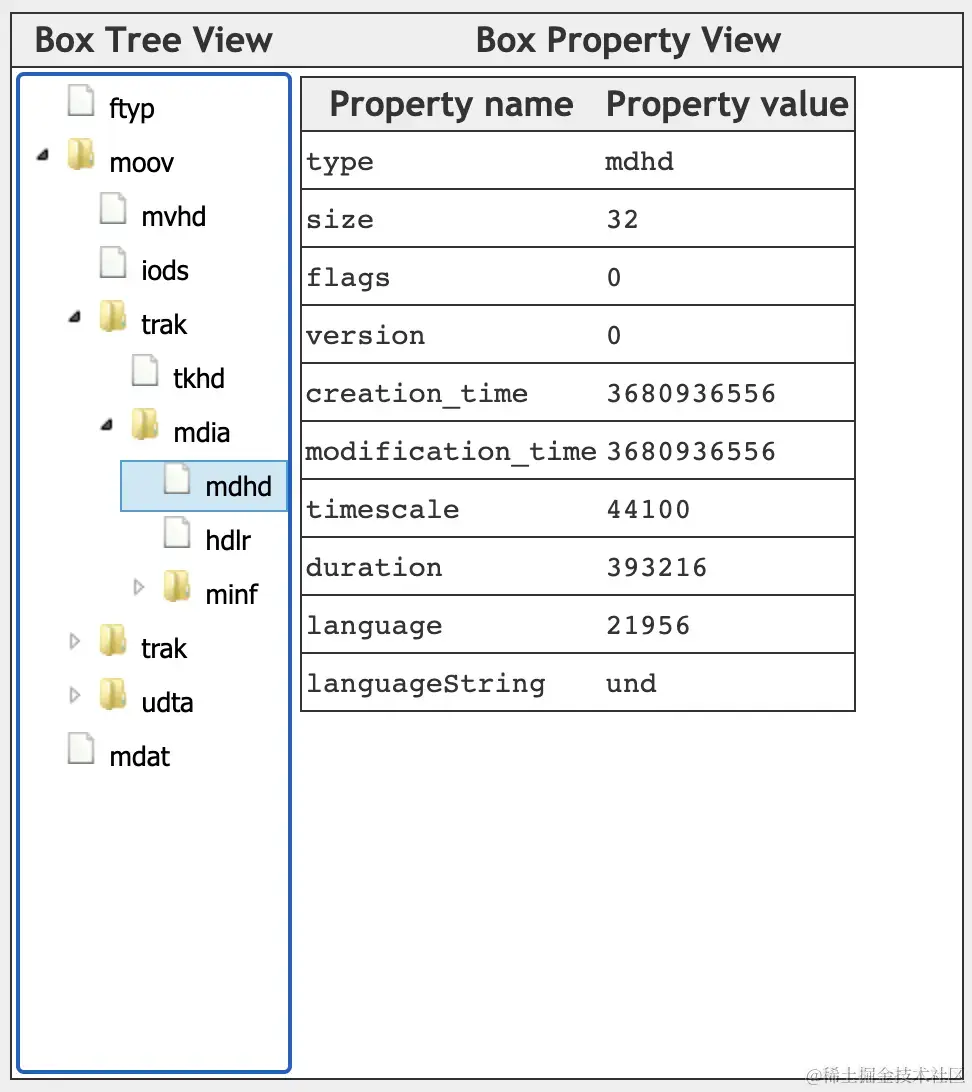Click the timescale value 44100
Screen dimensions: 972x1092
(648, 509)
